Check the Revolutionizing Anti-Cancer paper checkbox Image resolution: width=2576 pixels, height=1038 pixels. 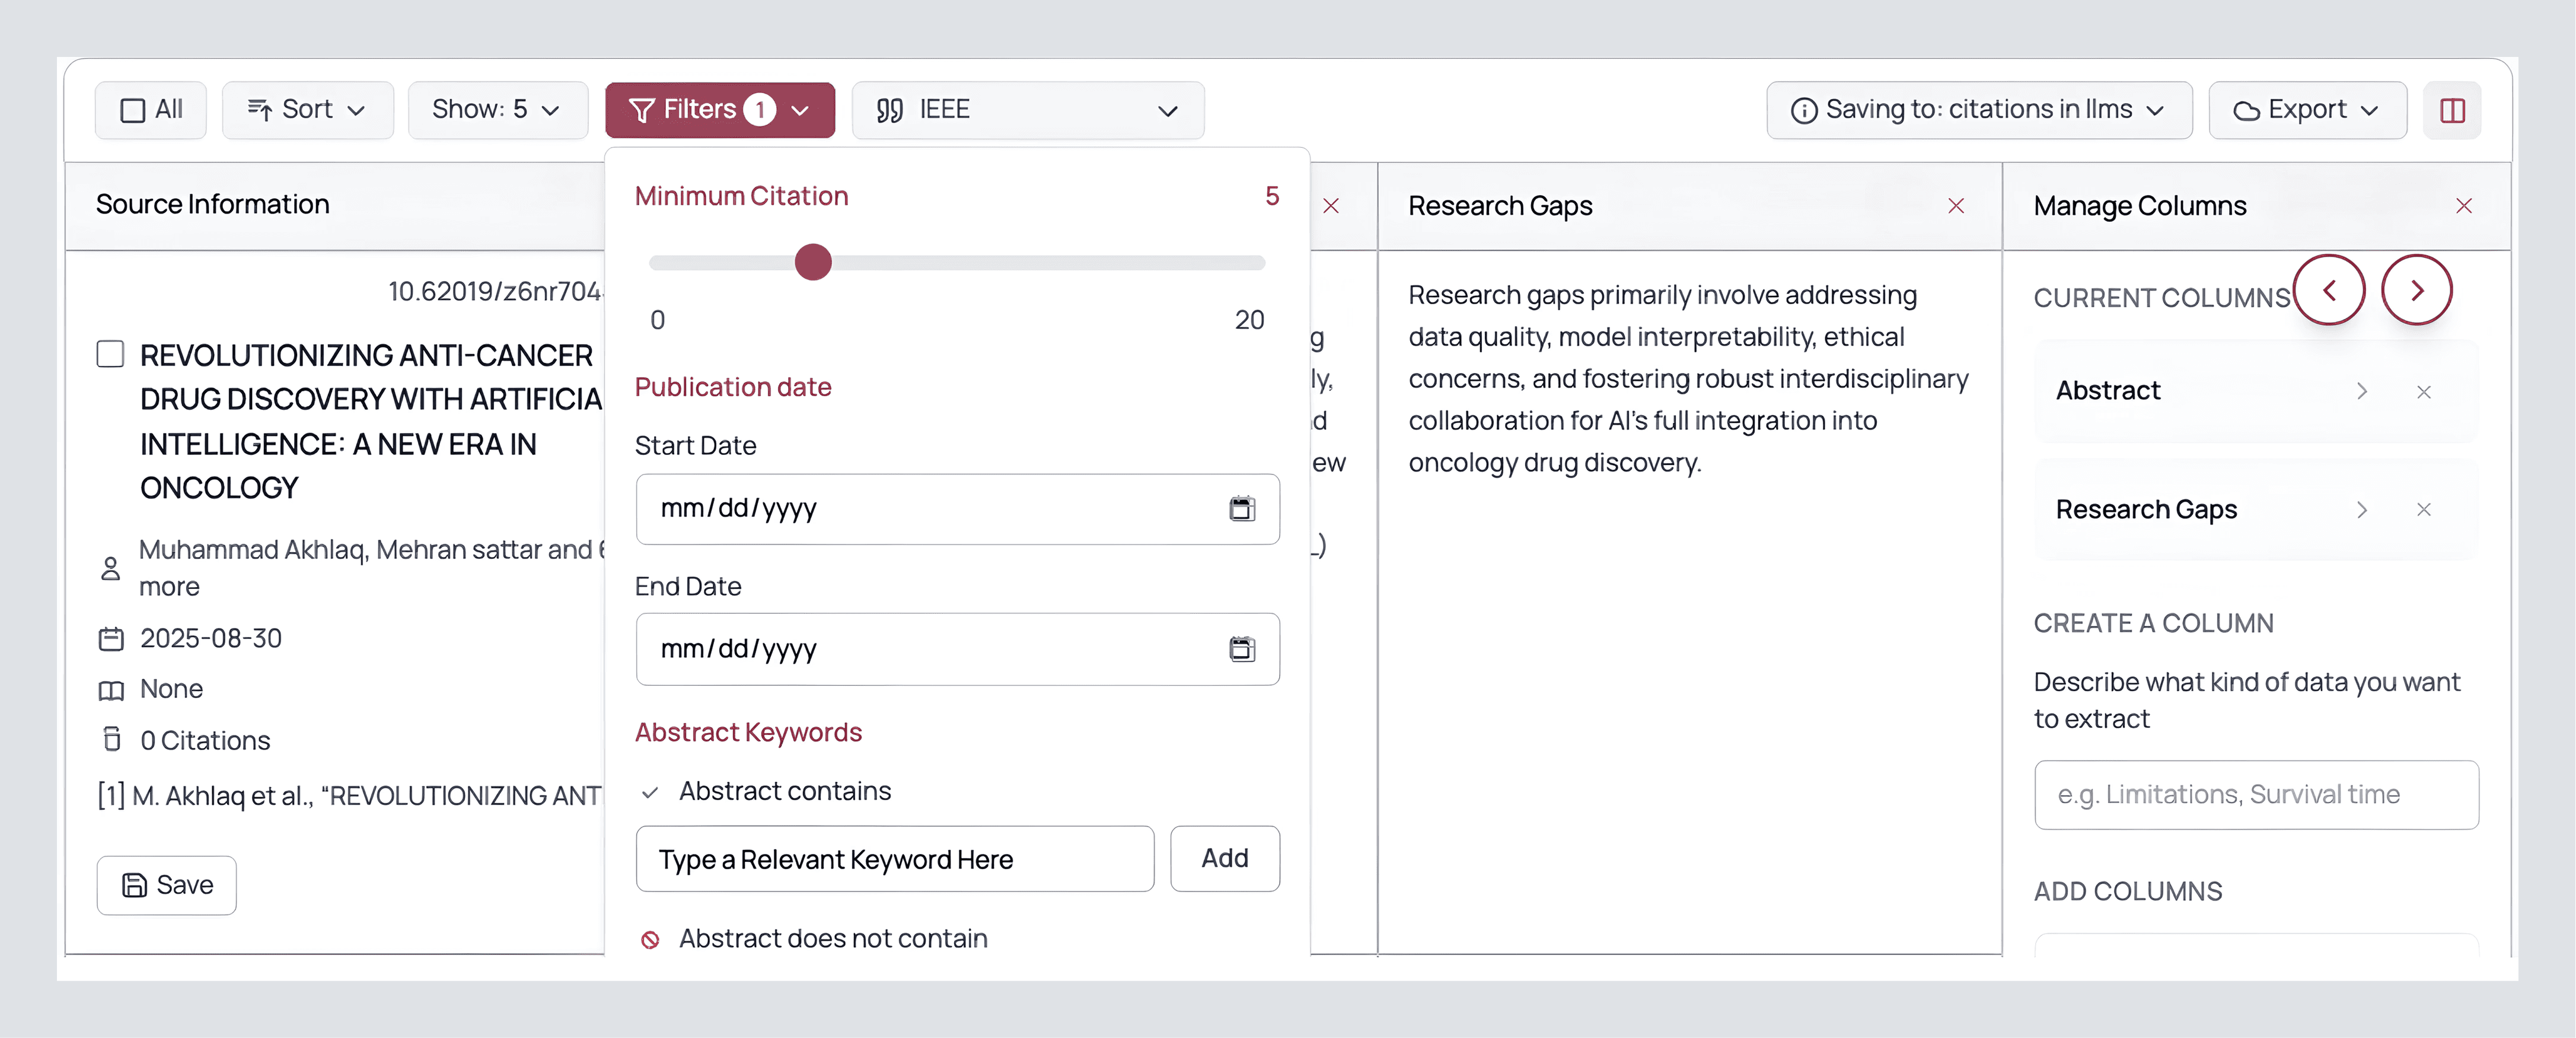coord(110,354)
